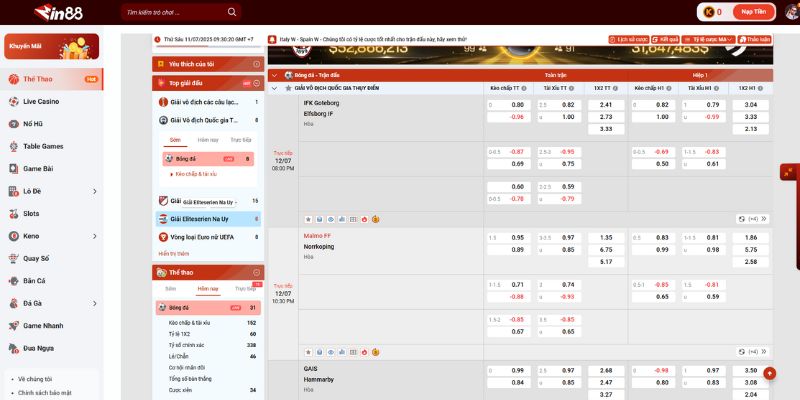Open the Tỷ lệ cược Mã odds dropdown
The image size is (800, 400).
click(x=706, y=39)
